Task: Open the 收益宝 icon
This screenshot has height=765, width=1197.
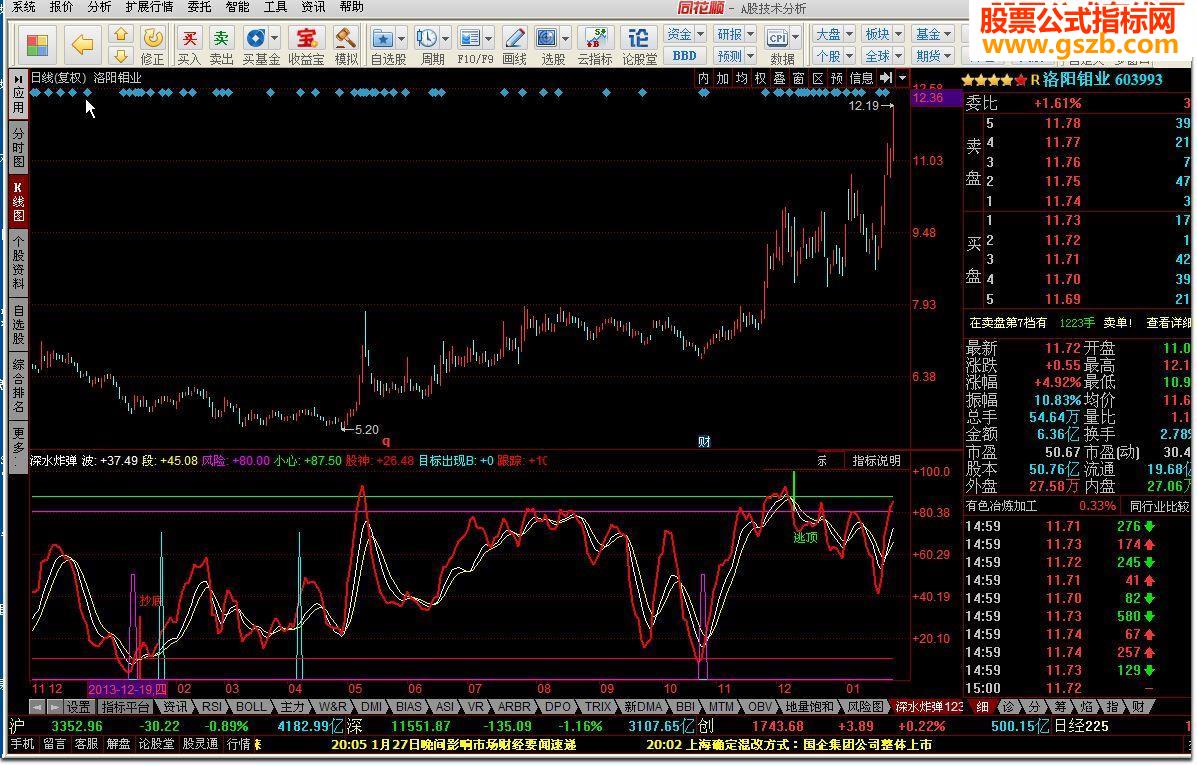Action: (x=306, y=46)
